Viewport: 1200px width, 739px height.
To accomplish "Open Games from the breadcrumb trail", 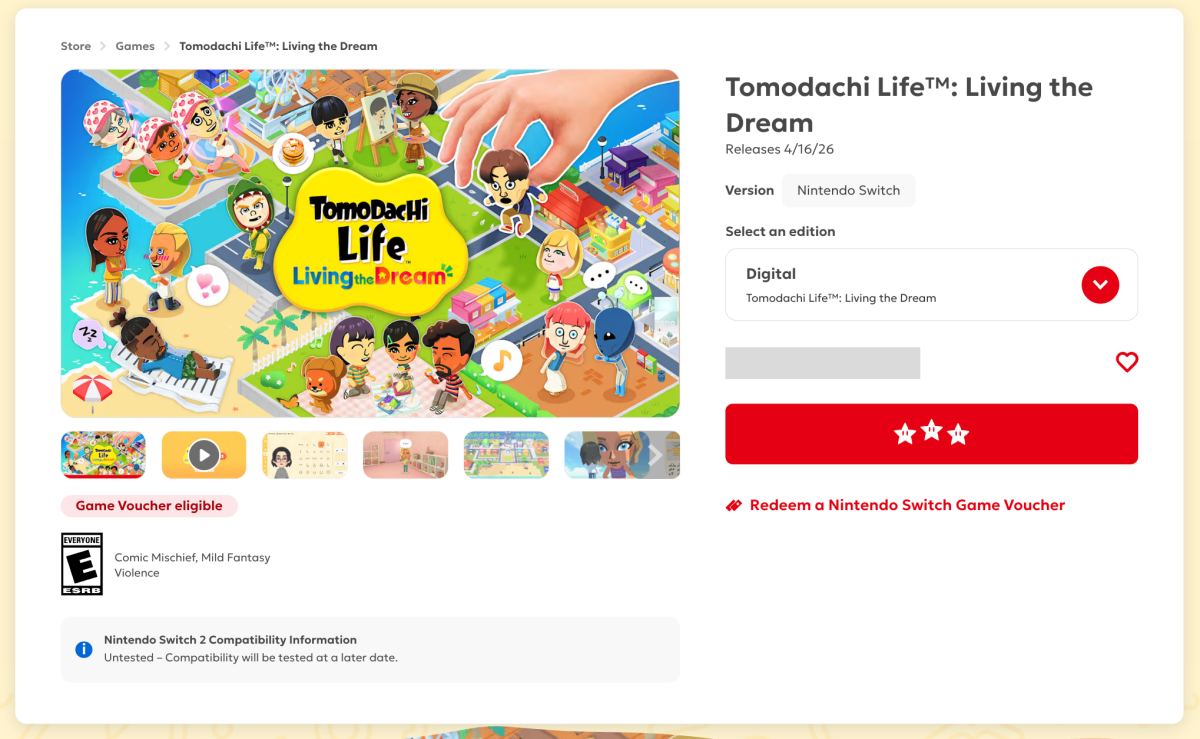I will point(134,45).
